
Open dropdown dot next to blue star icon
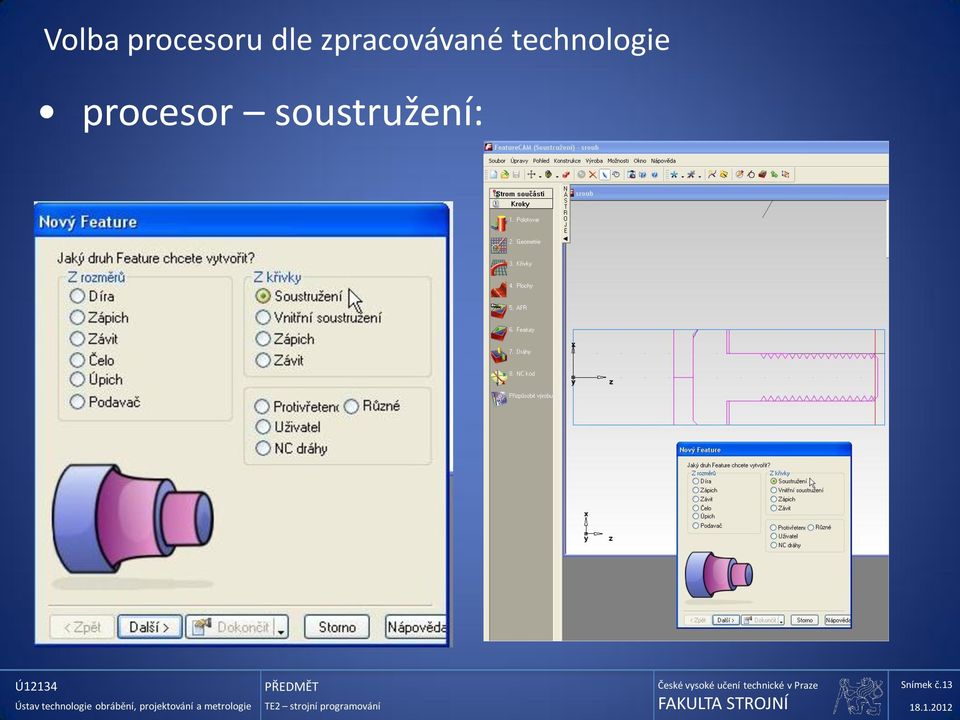(x=683, y=177)
